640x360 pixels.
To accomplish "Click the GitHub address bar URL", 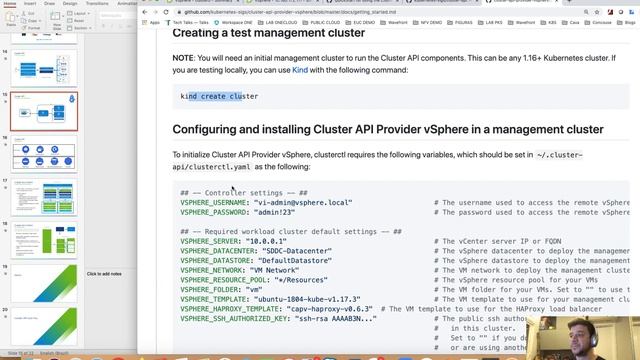I will click(x=290, y=12).
